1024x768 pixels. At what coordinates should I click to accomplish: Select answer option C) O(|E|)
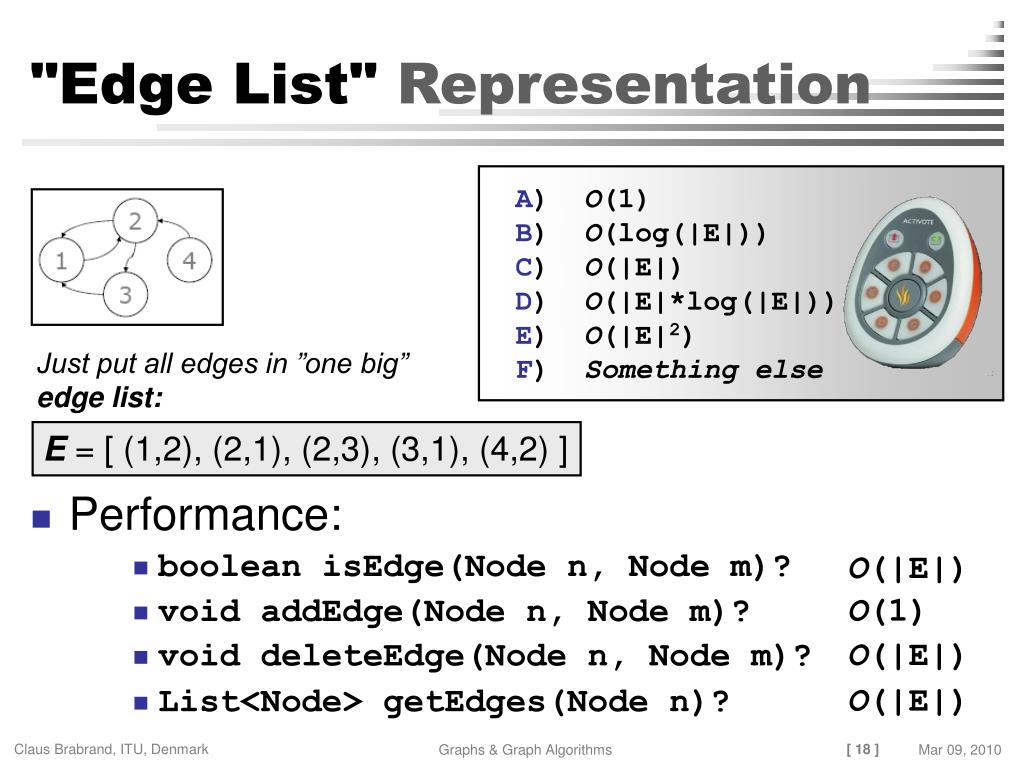[x=598, y=267]
